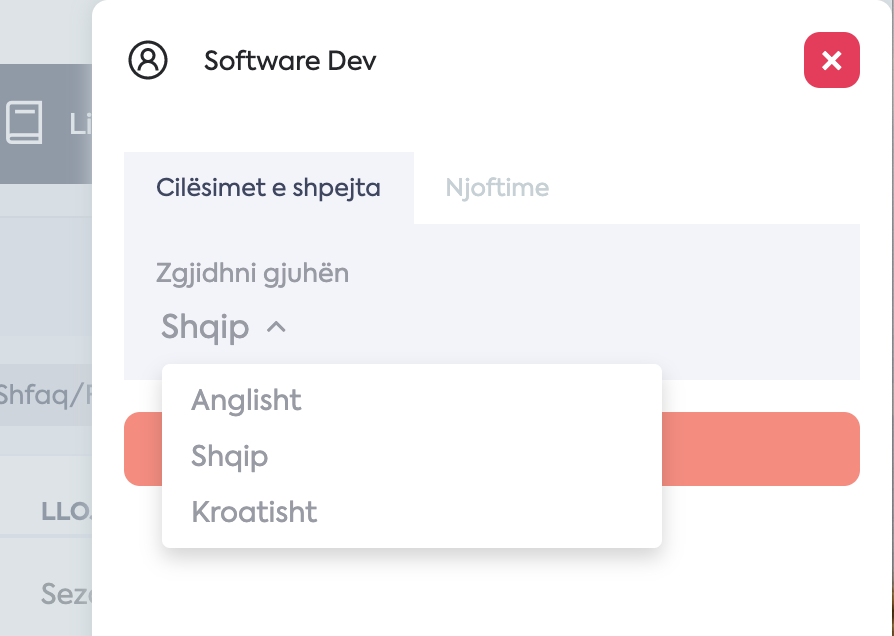
Task: Click the Li label beside the book icon
Action: [80, 124]
